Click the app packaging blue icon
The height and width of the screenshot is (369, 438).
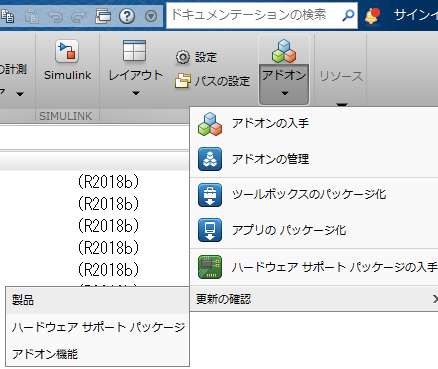(x=210, y=230)
